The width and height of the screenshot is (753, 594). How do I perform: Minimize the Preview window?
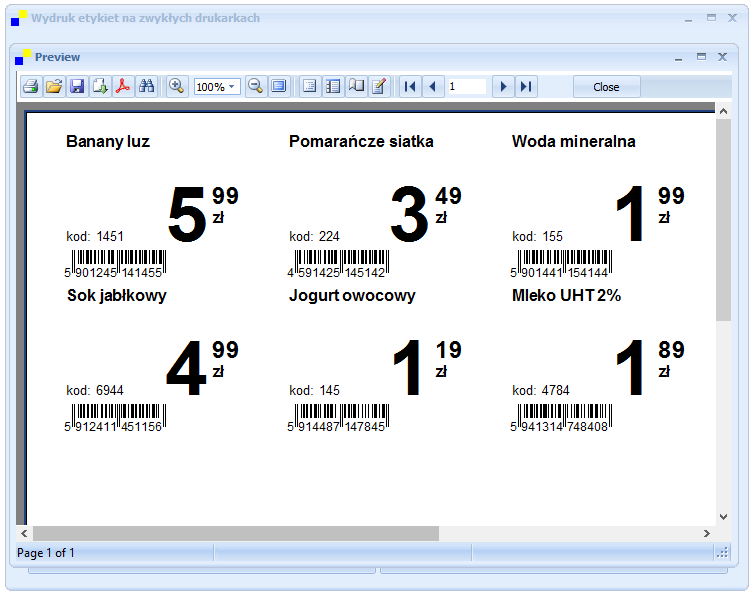point(679,58)
